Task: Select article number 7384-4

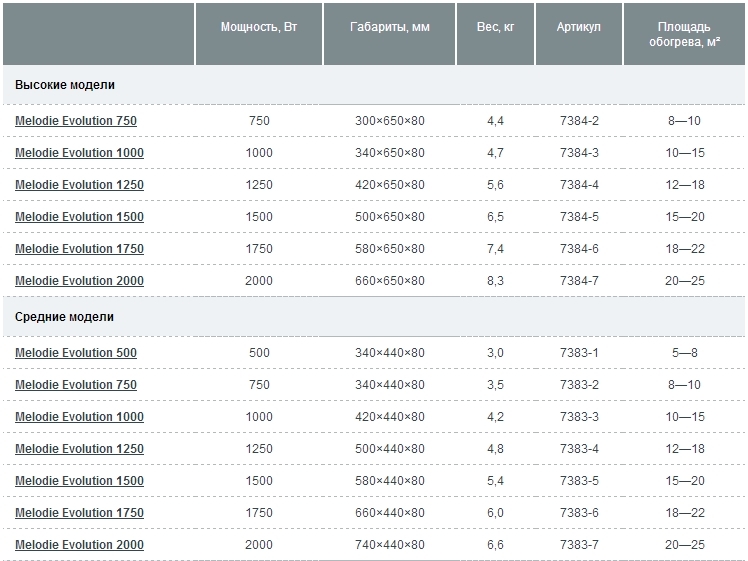Action: (x=579, y=185)
